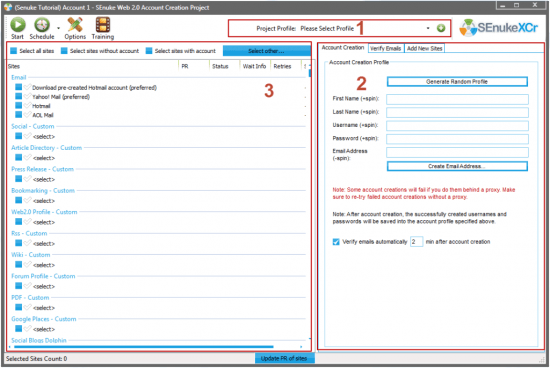Open the Project Profile dropdown
The image size is (550, 368).
tap(428, 28)
